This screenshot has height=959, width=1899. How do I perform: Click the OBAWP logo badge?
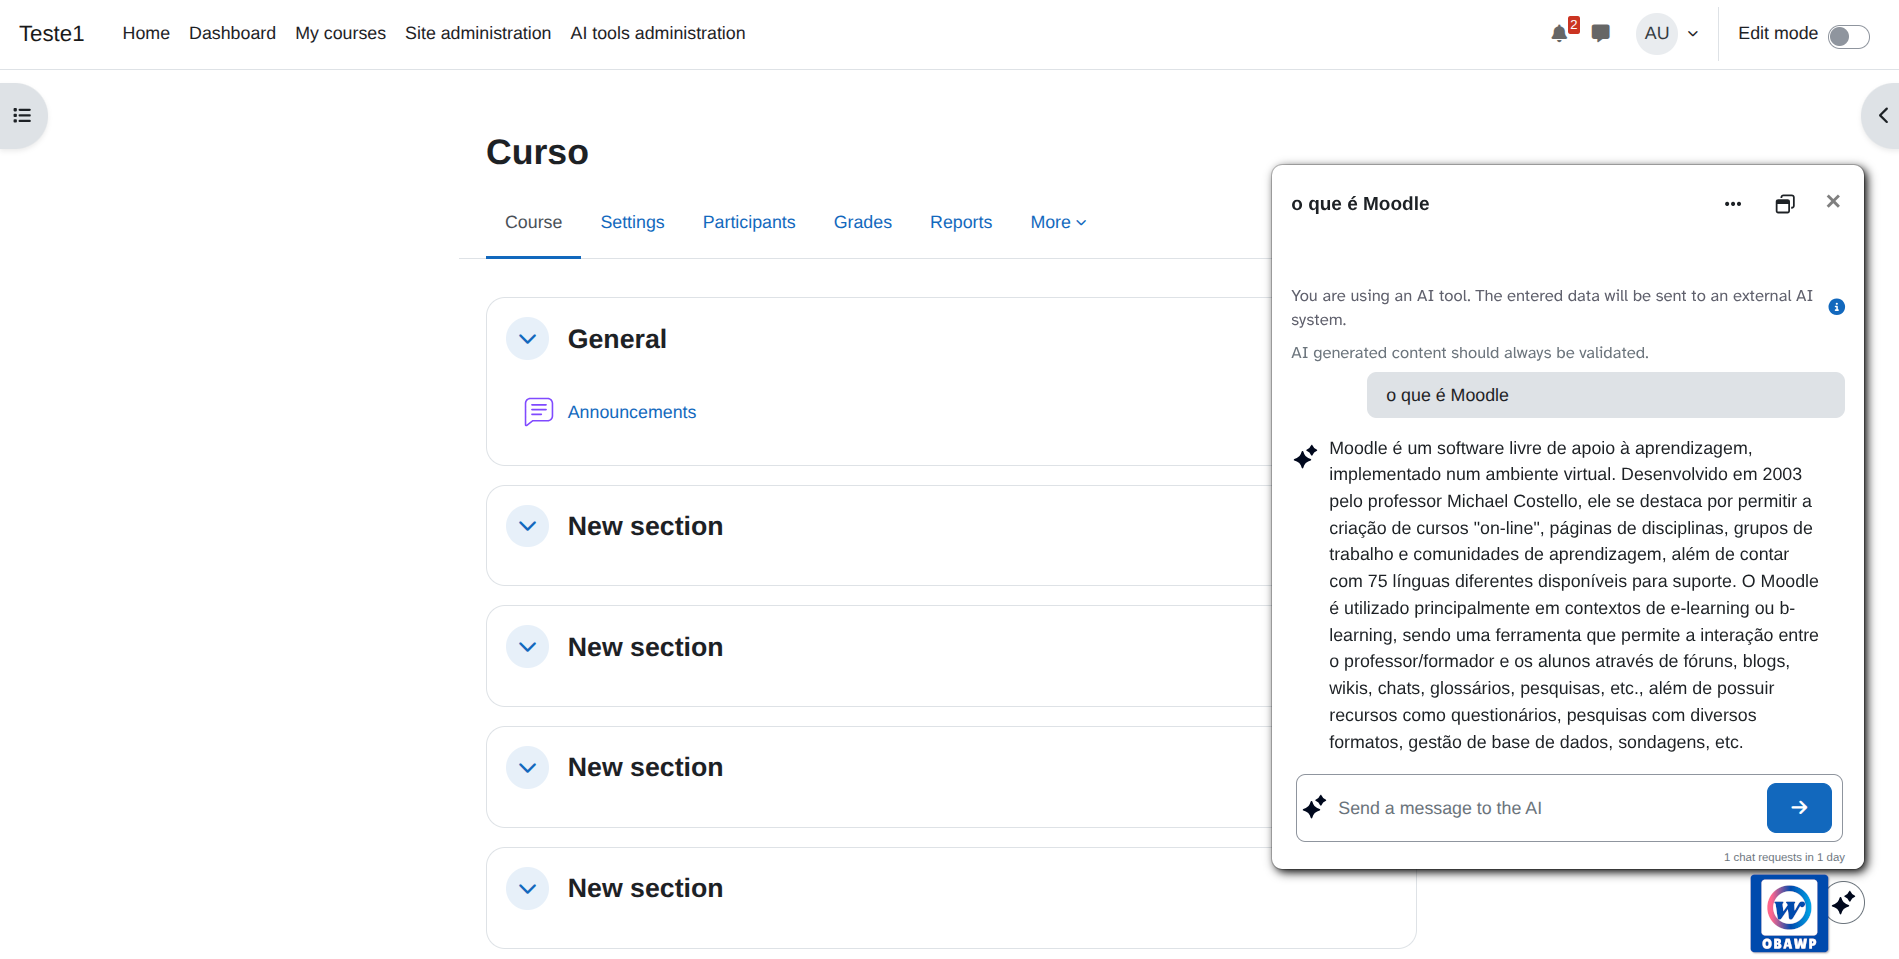tap(1789, 914)
